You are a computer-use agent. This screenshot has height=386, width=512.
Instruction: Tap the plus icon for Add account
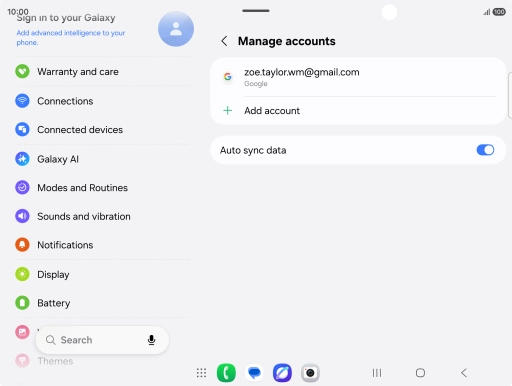pos(228,111)
